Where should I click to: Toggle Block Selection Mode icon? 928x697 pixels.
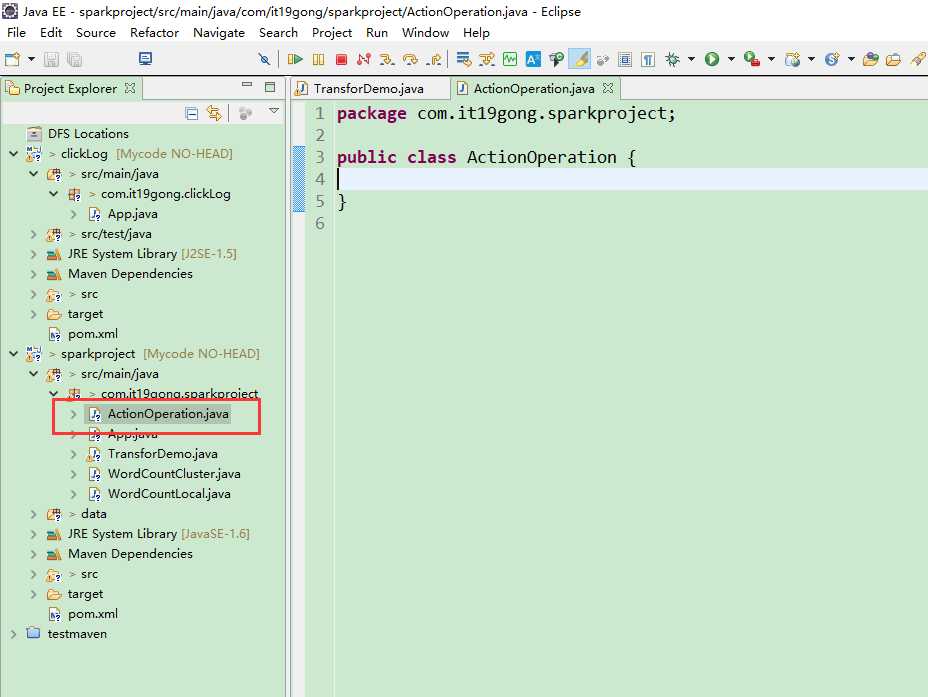click(625, 59)
